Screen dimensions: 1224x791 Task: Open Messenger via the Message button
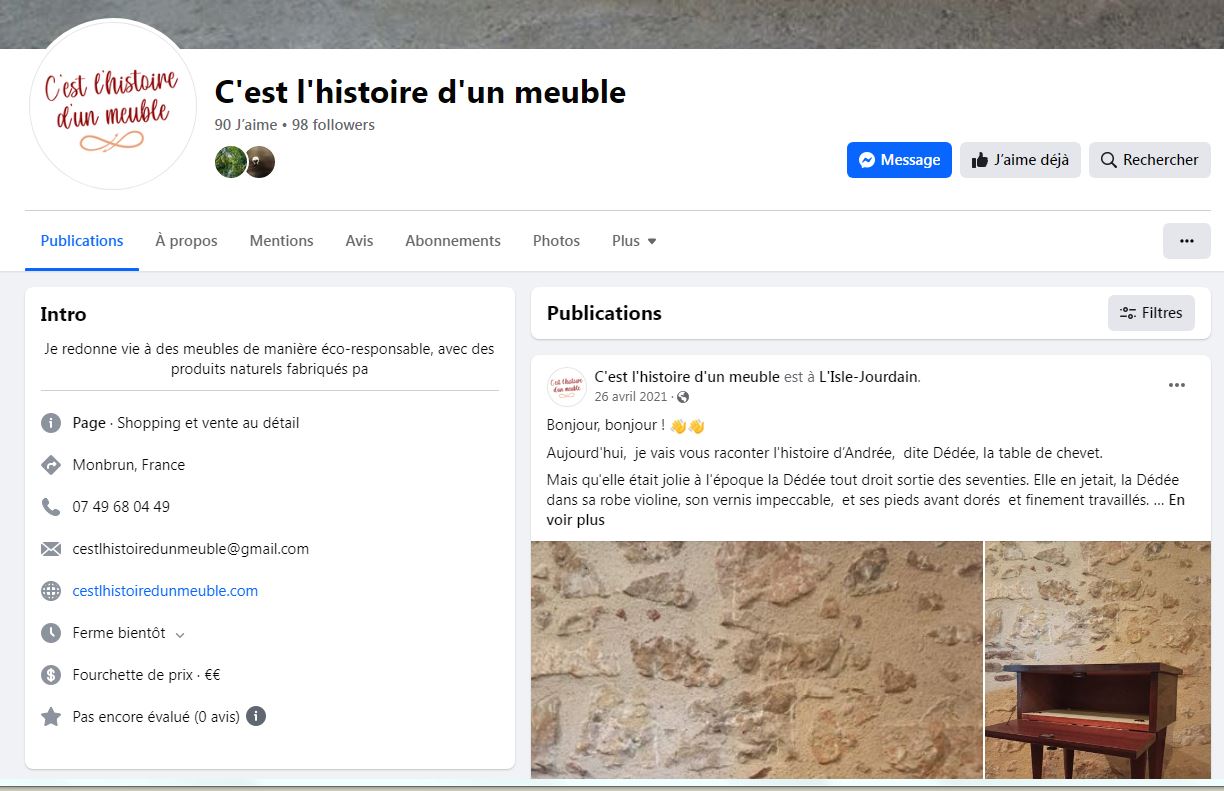pos(899,160)
